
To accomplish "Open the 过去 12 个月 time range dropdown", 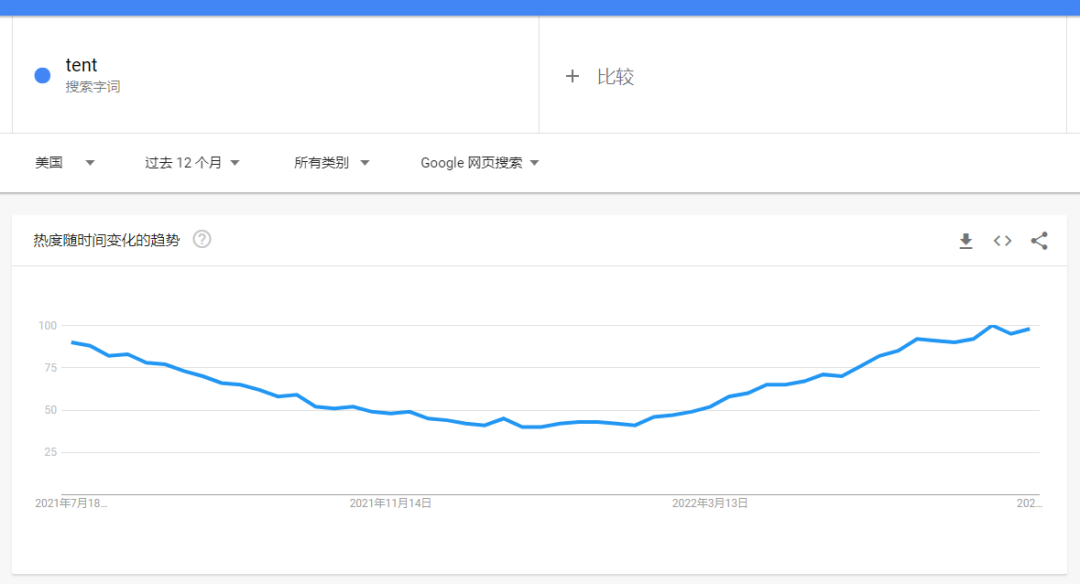I will click(190, 162).
